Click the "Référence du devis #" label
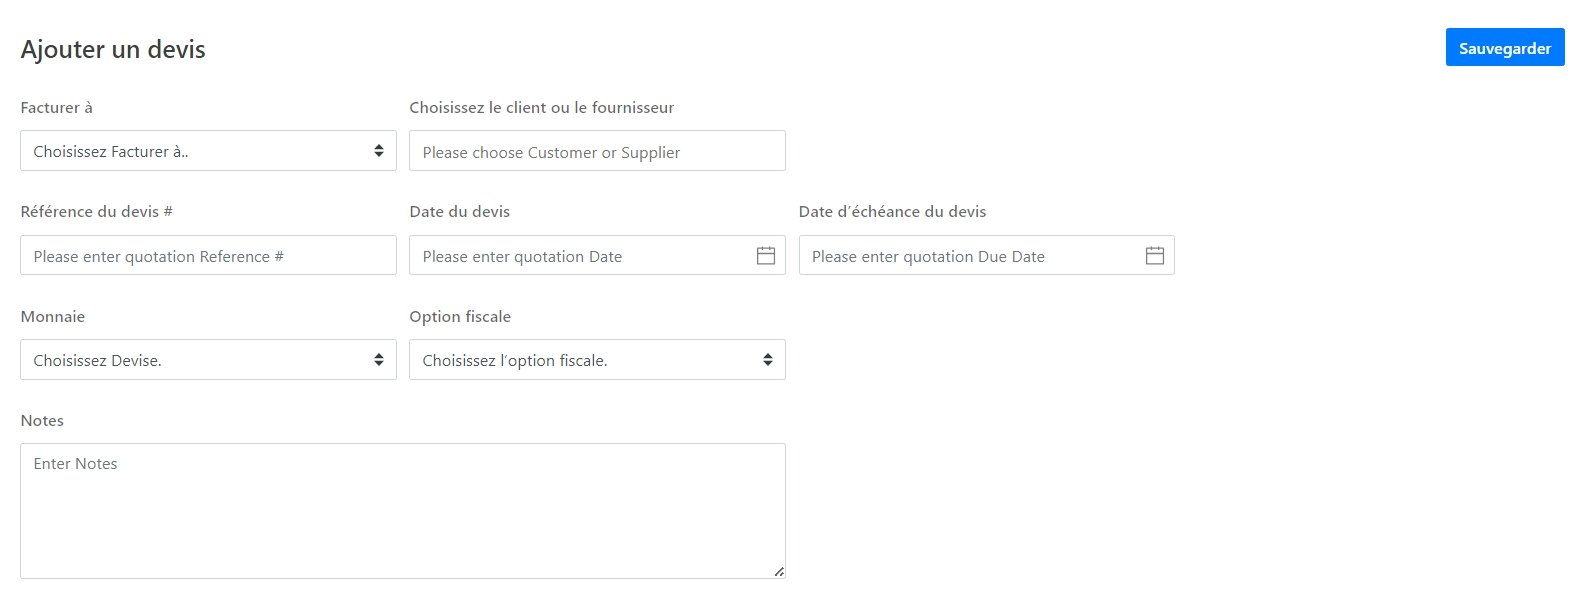 click(x=96, y=212)
